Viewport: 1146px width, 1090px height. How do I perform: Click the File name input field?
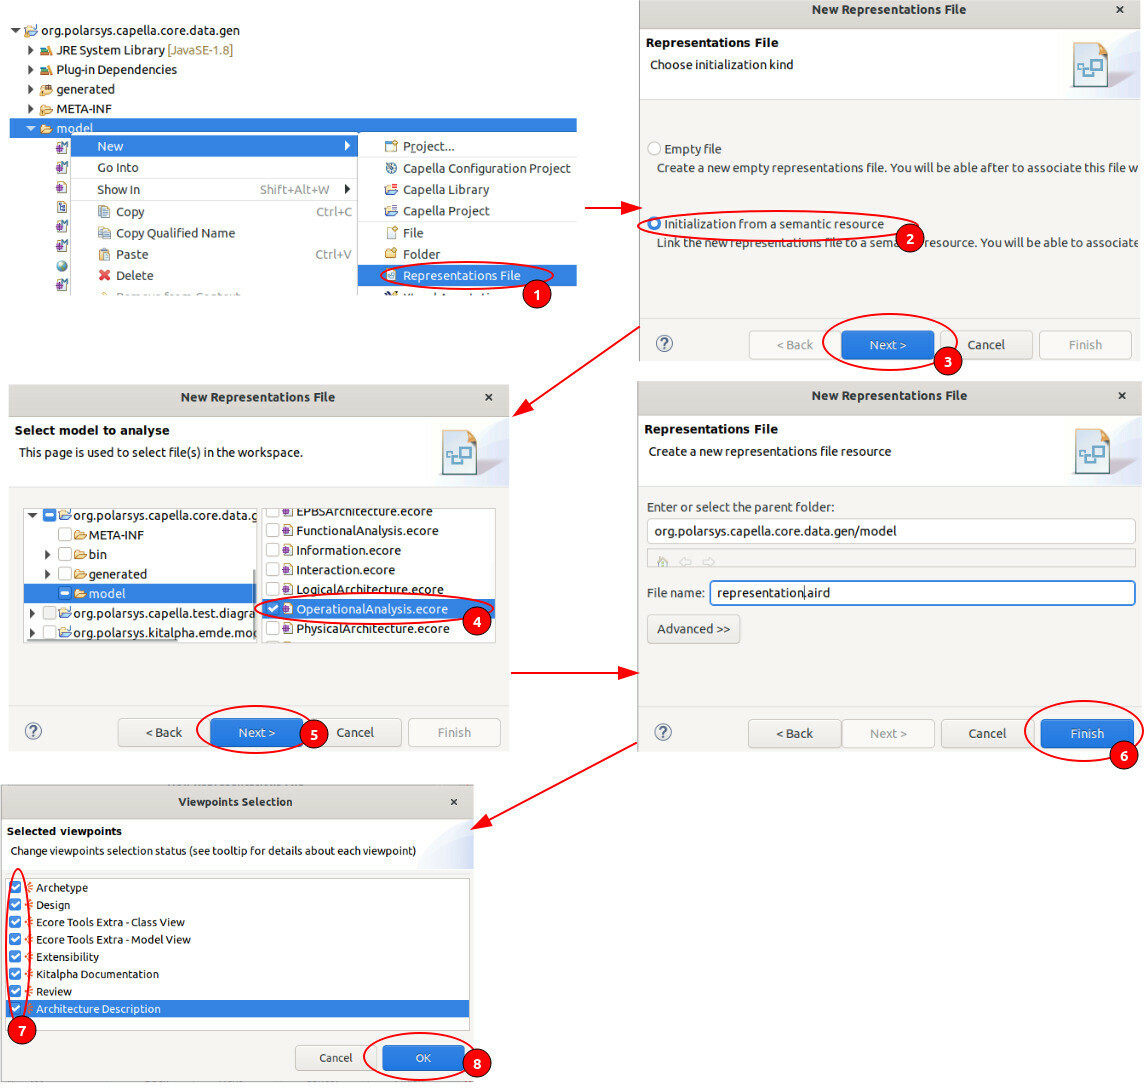click(922, 593)
